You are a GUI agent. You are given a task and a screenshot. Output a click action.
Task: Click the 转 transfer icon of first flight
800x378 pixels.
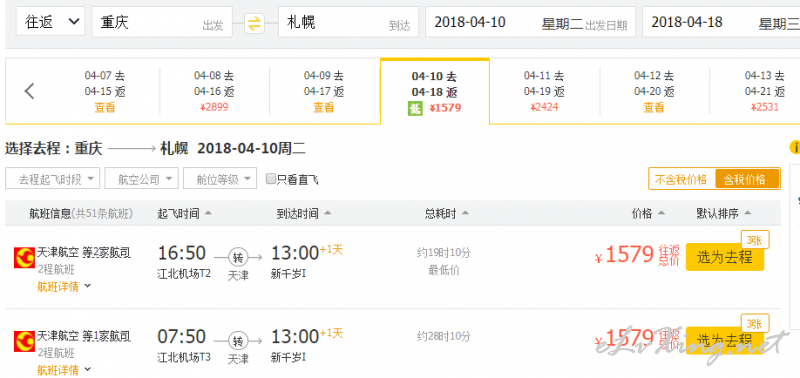238,257
